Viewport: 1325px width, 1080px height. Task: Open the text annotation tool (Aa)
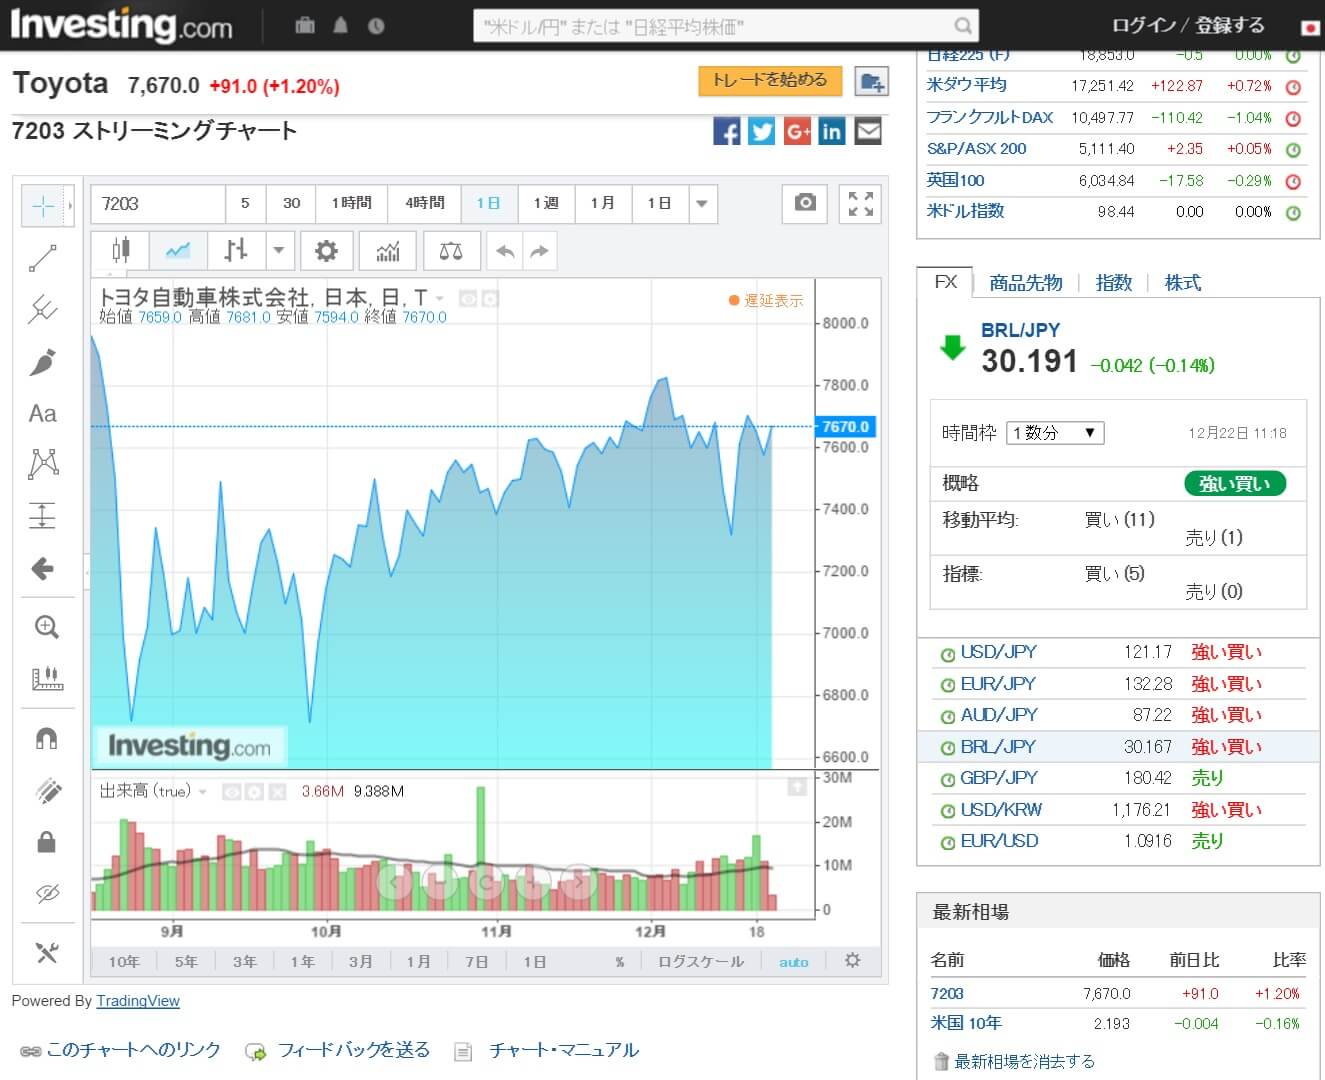pyautogui.click(x=42, y=413)
